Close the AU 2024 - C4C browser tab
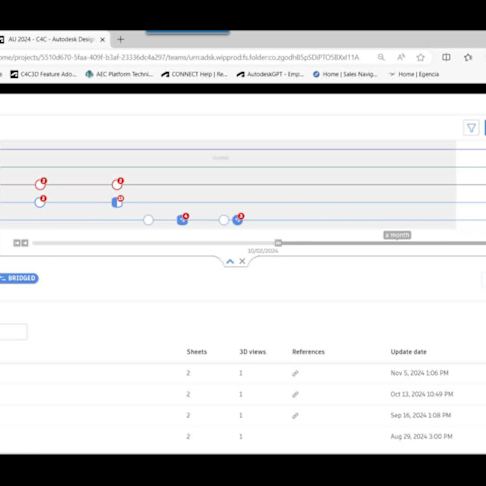 coord(103,40)
